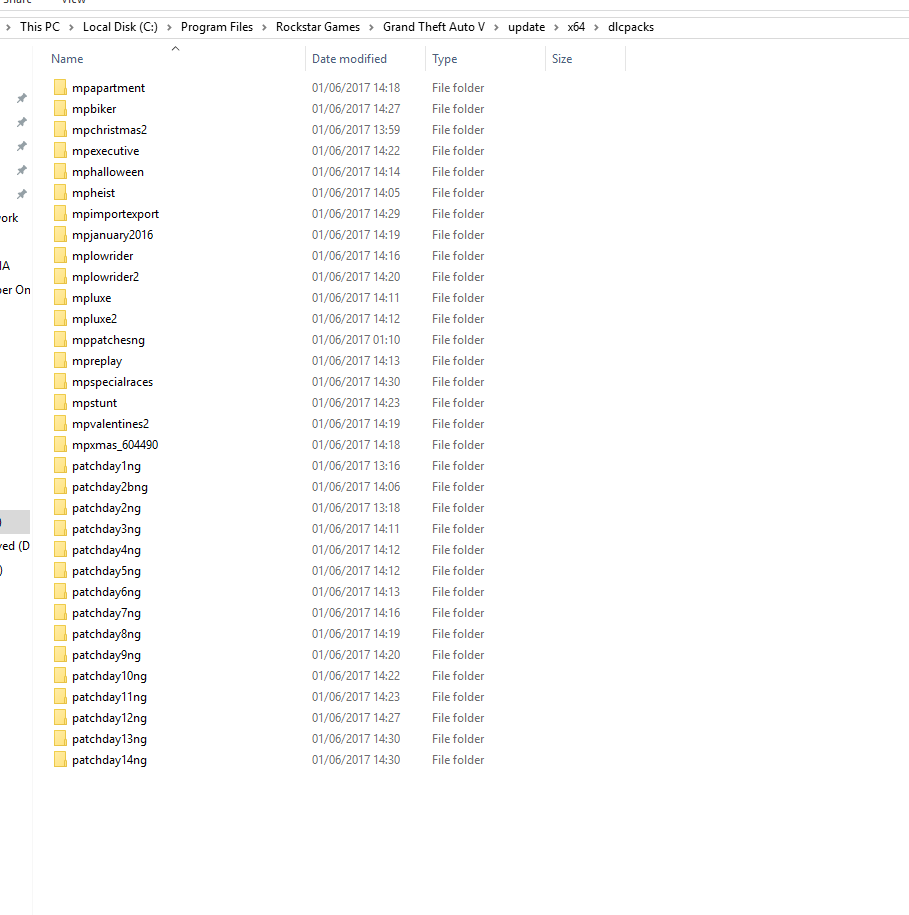Go to the update breadcrumb
909x915 pixels.
(526, 27)
